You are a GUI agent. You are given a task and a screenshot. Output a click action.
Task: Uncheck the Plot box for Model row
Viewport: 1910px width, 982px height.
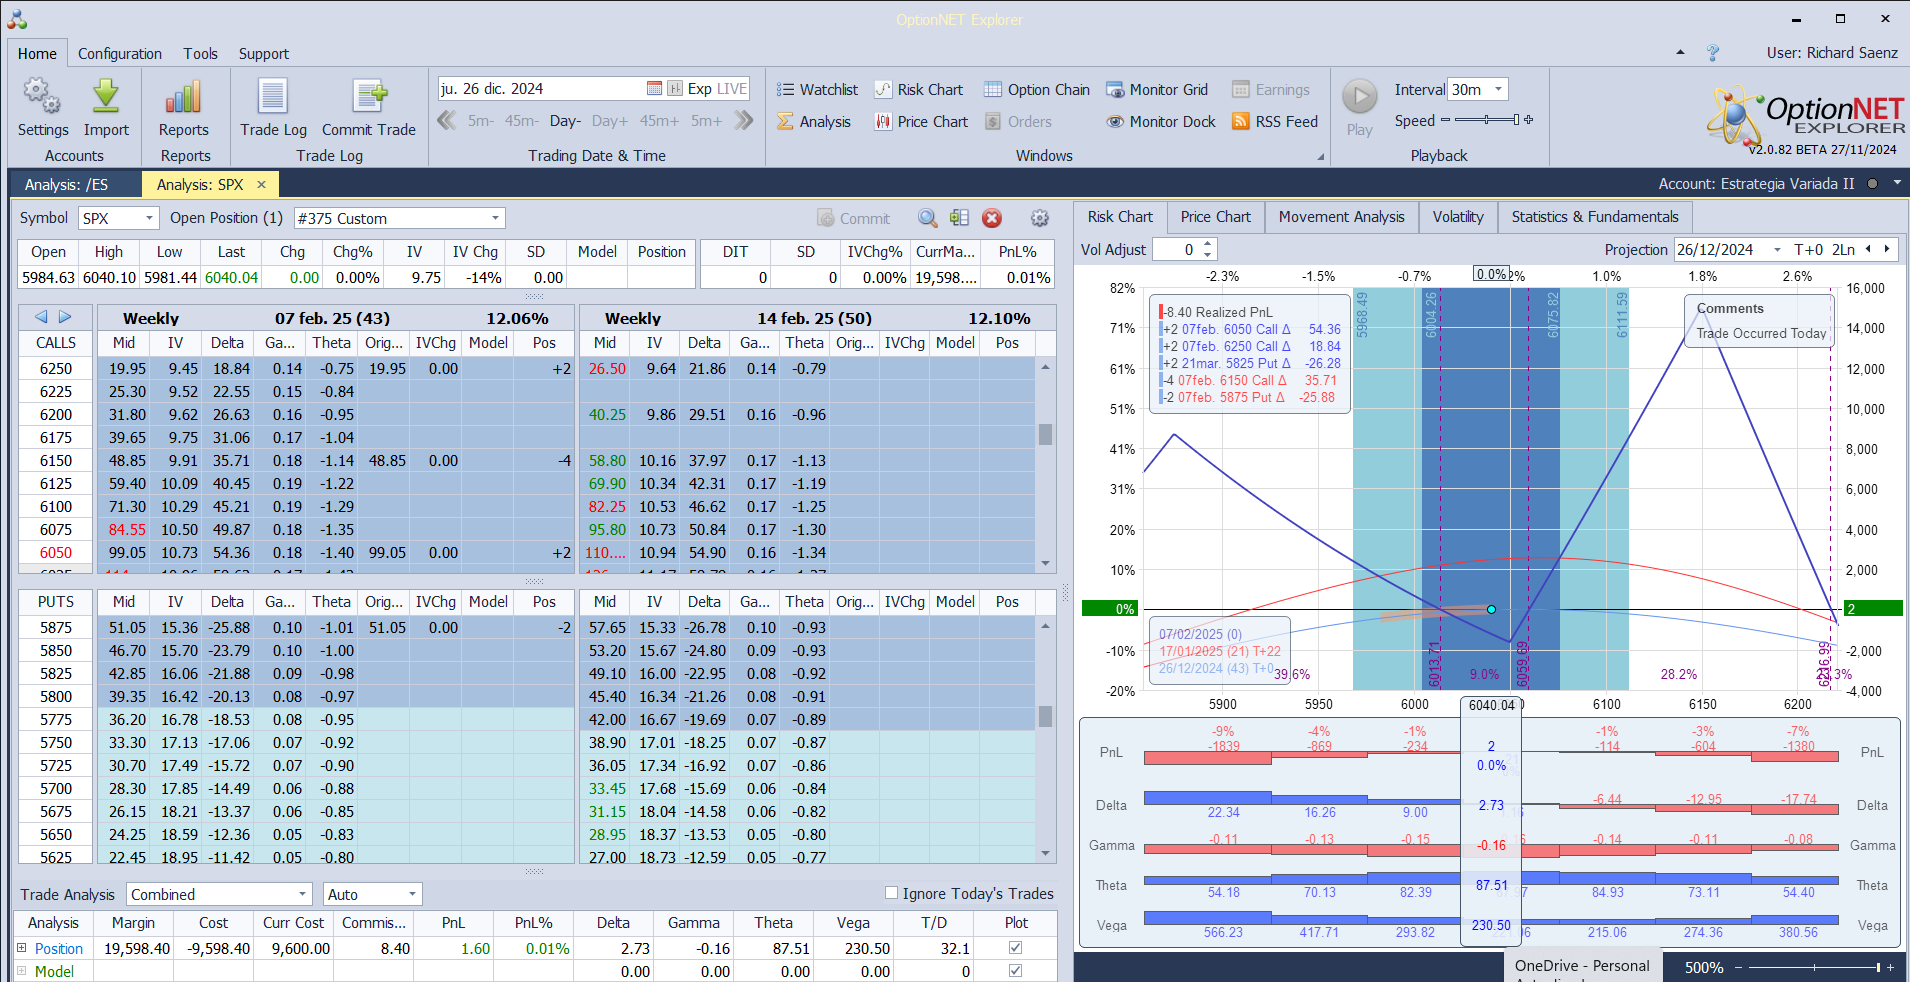[1016, 971]
